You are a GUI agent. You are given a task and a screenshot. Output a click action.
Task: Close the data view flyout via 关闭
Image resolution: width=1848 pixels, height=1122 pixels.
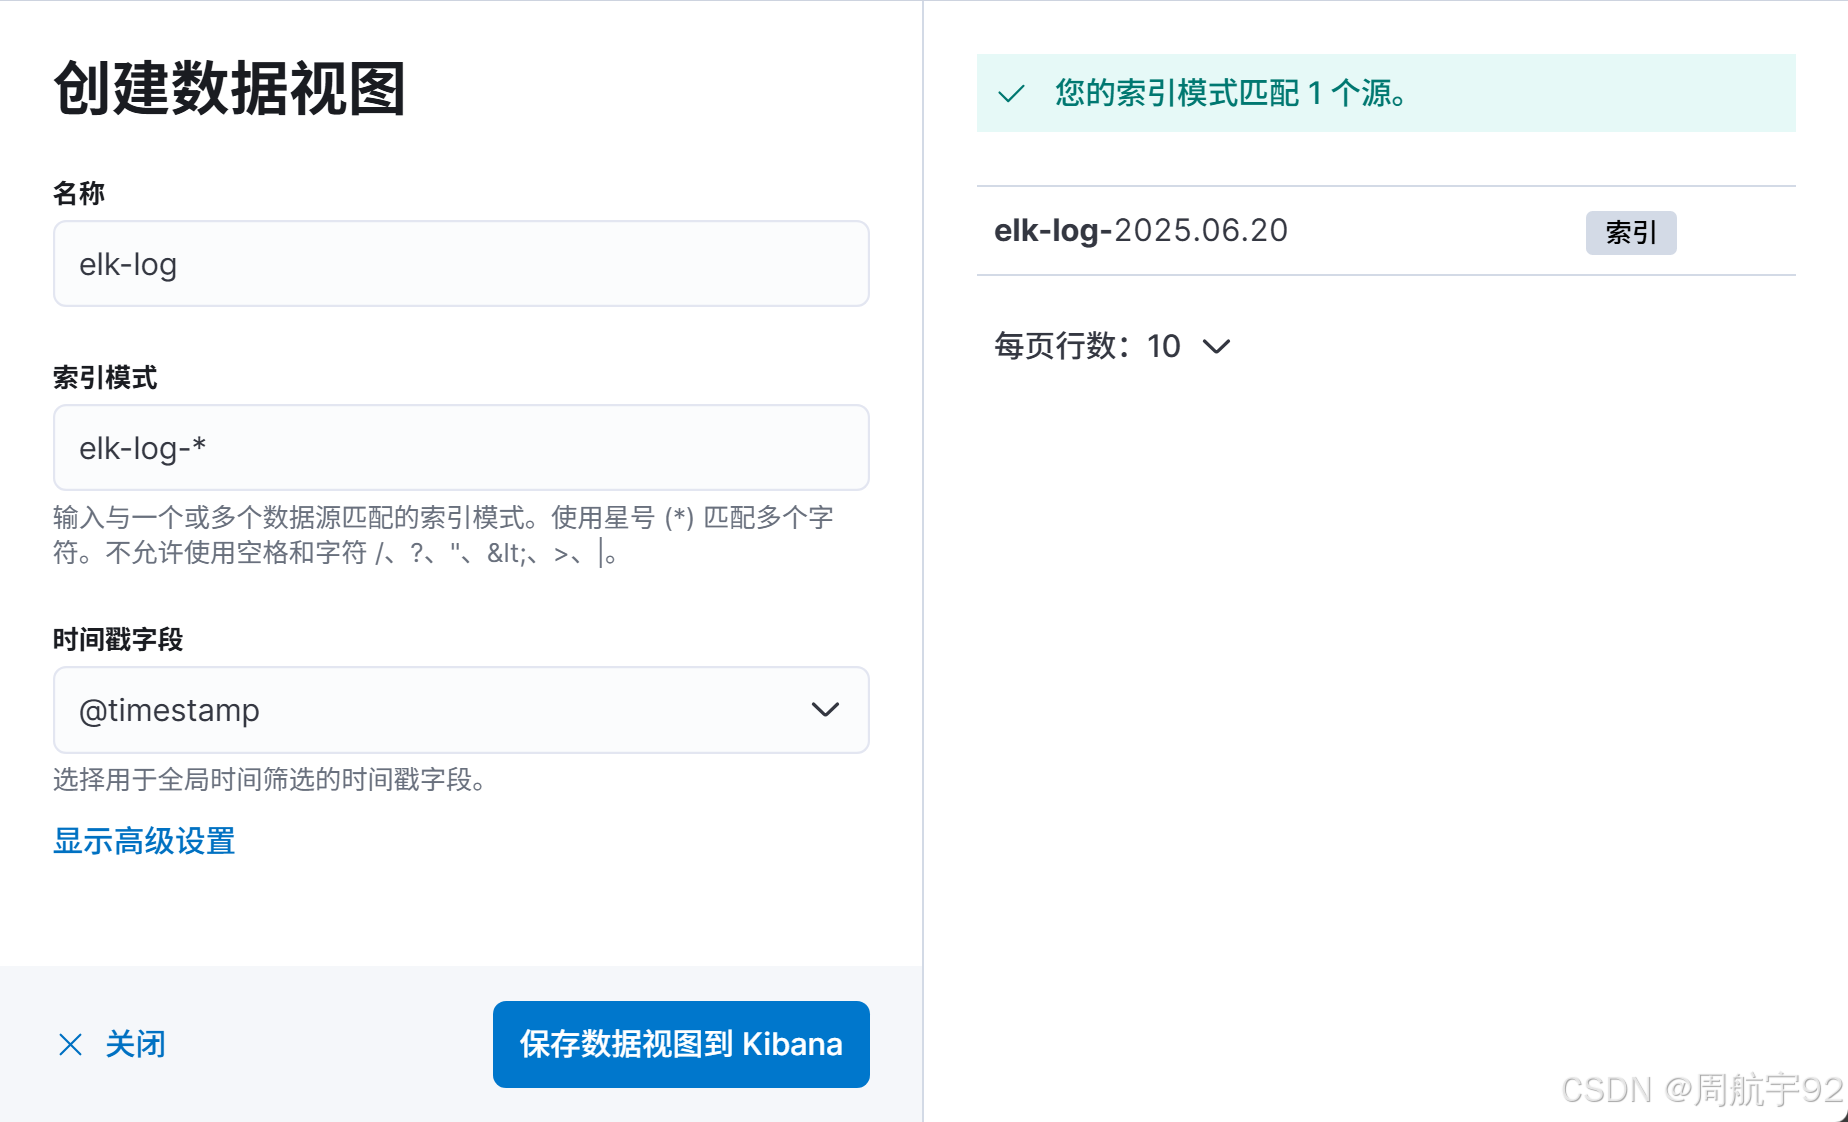pyautogui.click(x=111, y=1044)
